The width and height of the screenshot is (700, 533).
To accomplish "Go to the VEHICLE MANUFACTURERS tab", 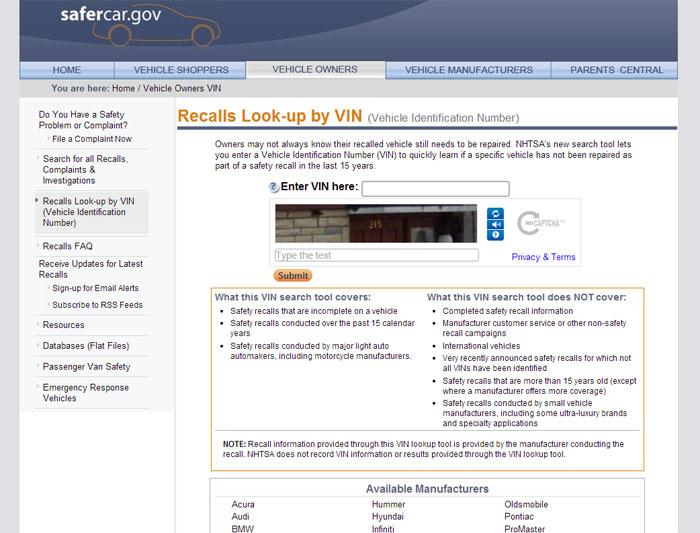I will 468,70.
